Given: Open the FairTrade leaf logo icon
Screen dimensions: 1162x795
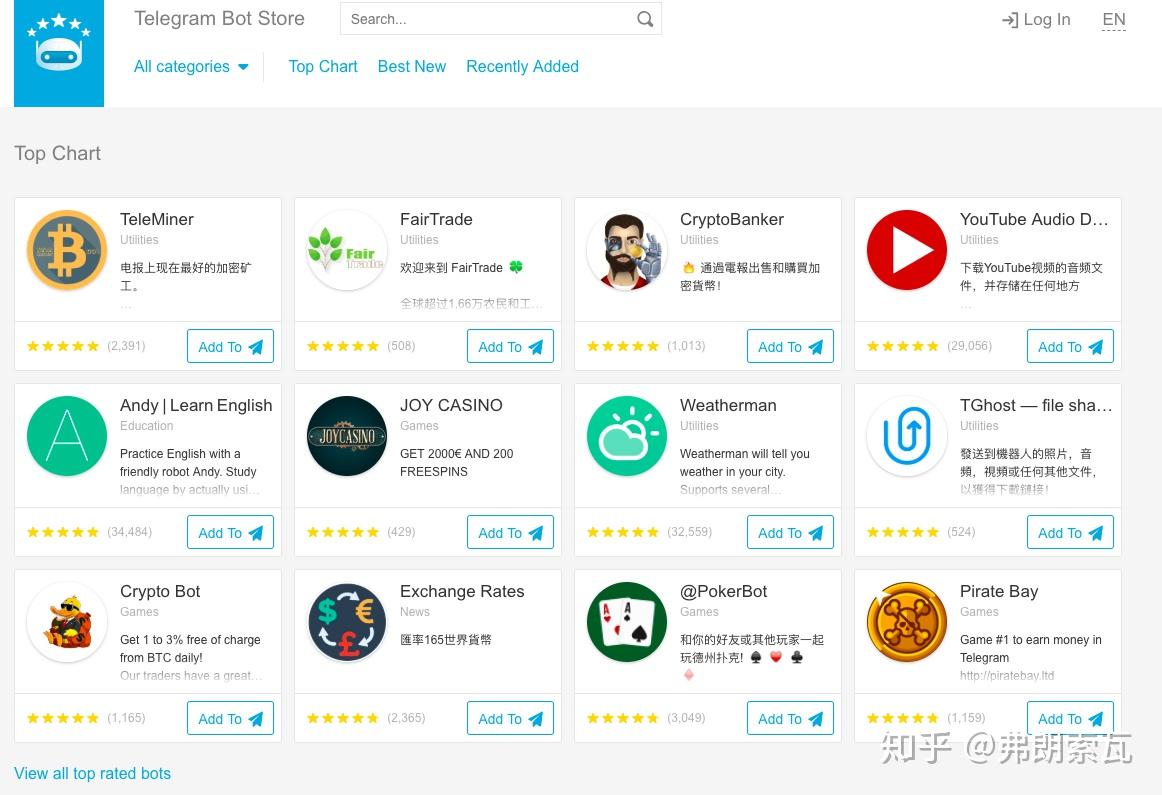Looking at the screenshot, I should pyautogui.click(x=347, y=250).
